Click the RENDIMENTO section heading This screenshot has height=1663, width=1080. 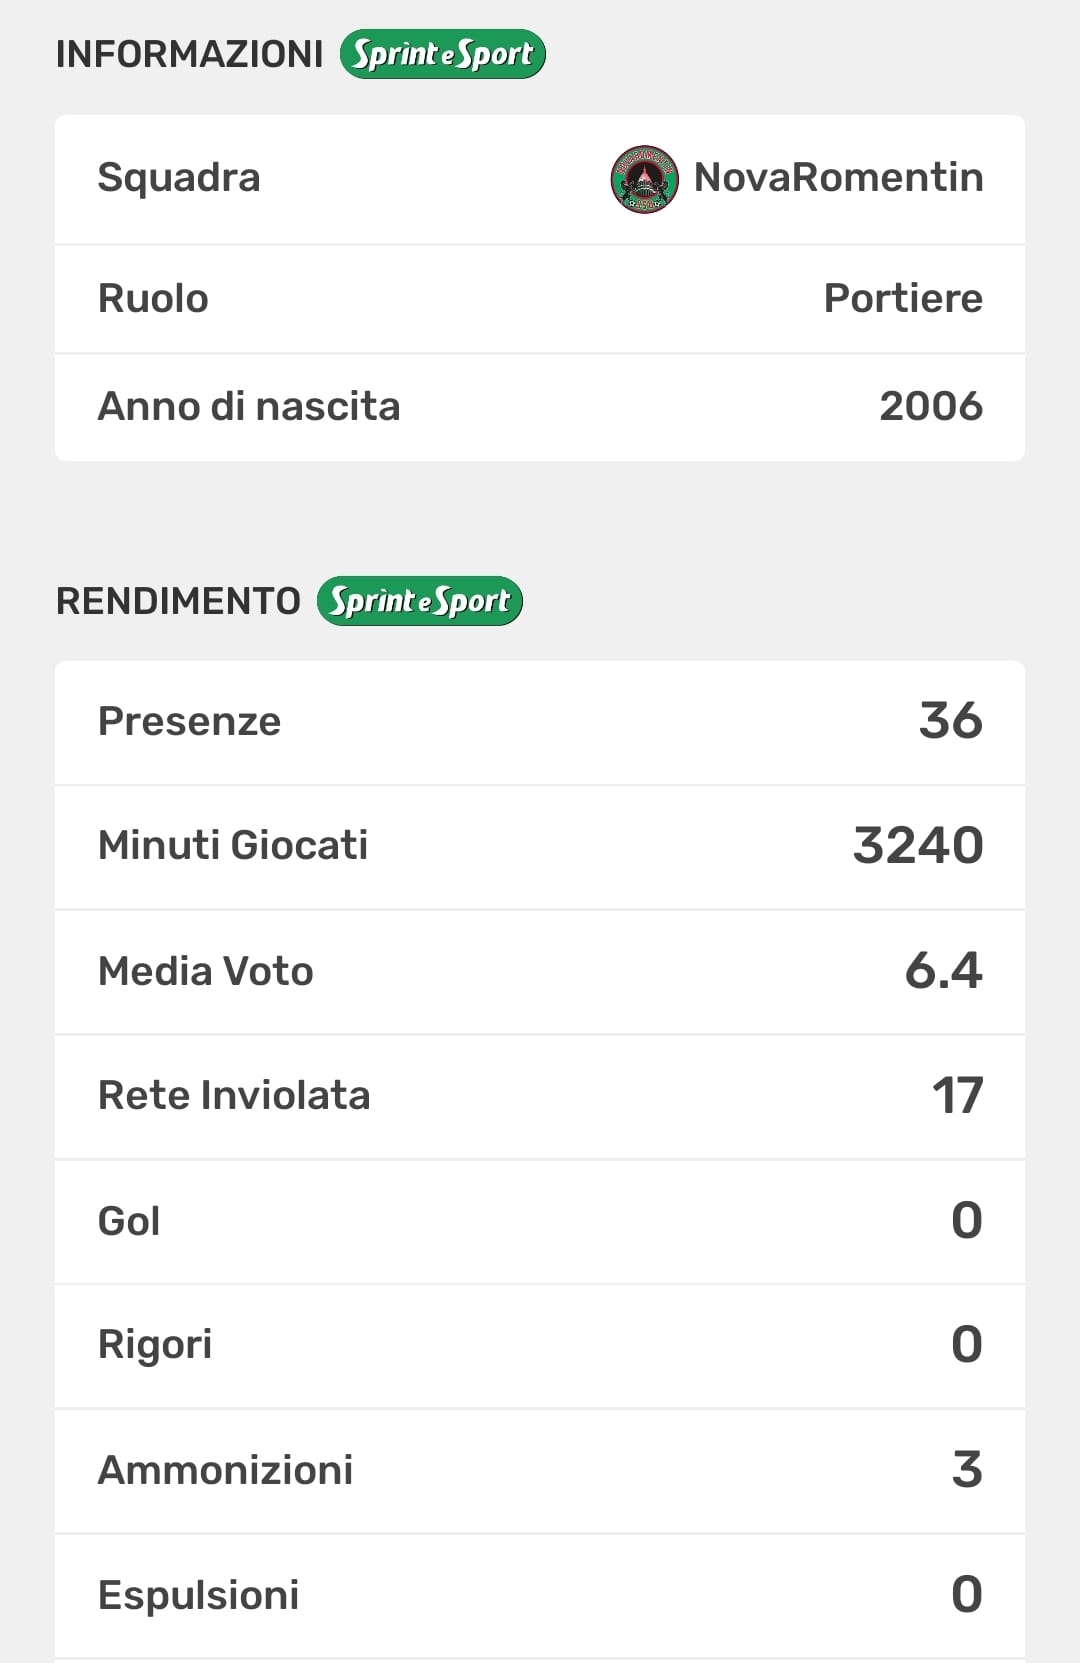point(178,601)
